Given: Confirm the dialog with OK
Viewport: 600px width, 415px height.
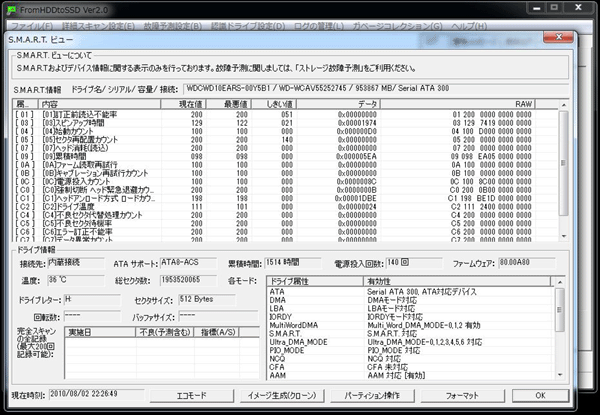Looking at the screenshot, I should 540,395.
